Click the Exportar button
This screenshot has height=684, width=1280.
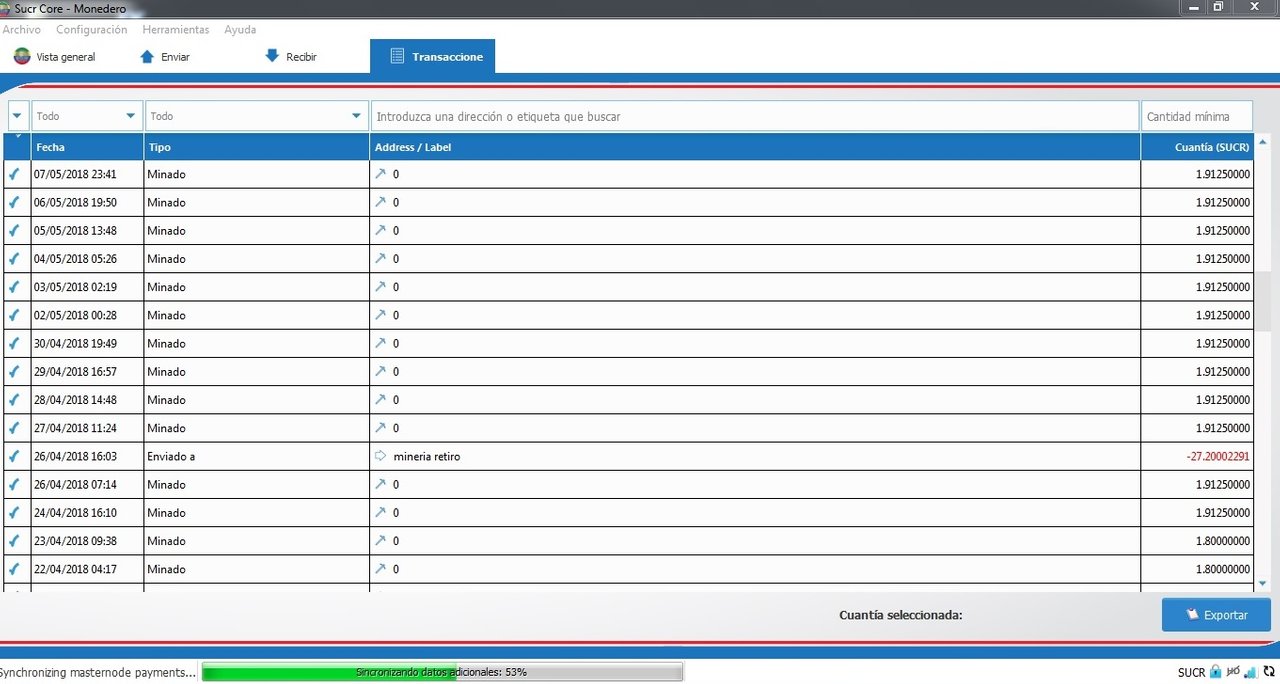(x=1216, y=615)
